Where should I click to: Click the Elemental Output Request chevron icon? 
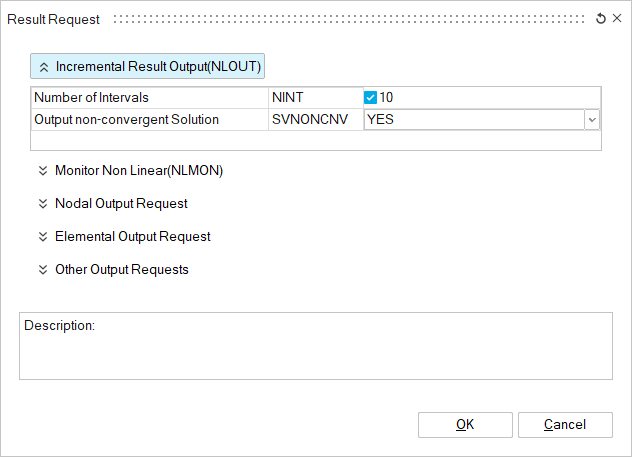coord(43,237)
